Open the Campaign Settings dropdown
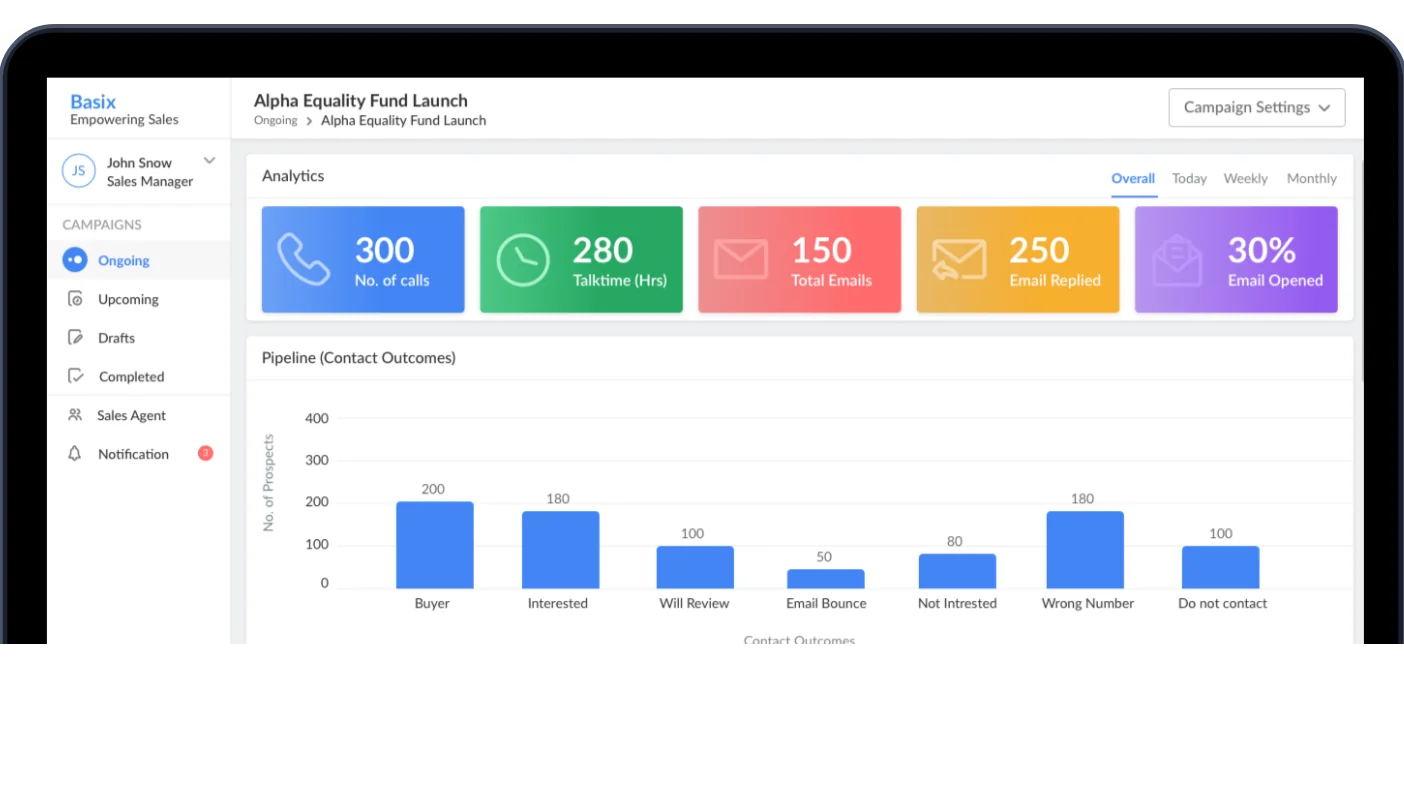Screen dimensions: 1404x804 tap(1257, 108)
